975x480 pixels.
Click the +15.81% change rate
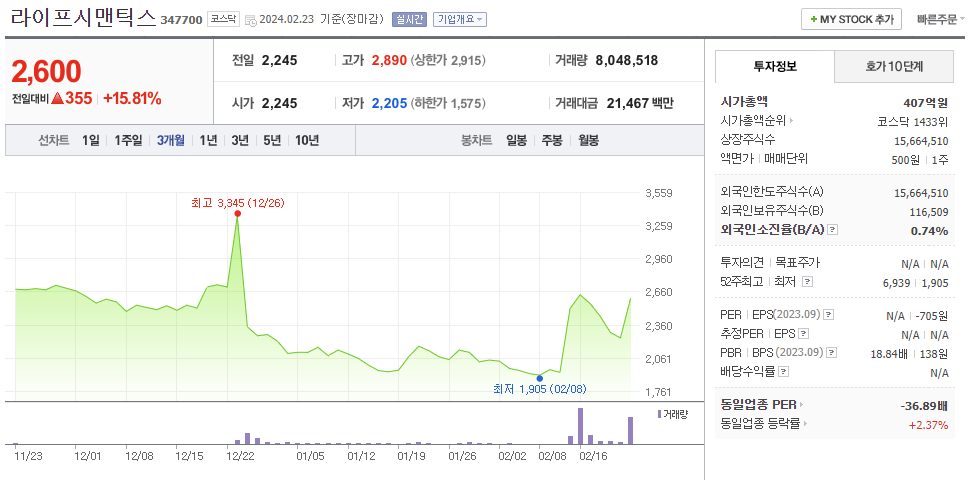point(132,98)
